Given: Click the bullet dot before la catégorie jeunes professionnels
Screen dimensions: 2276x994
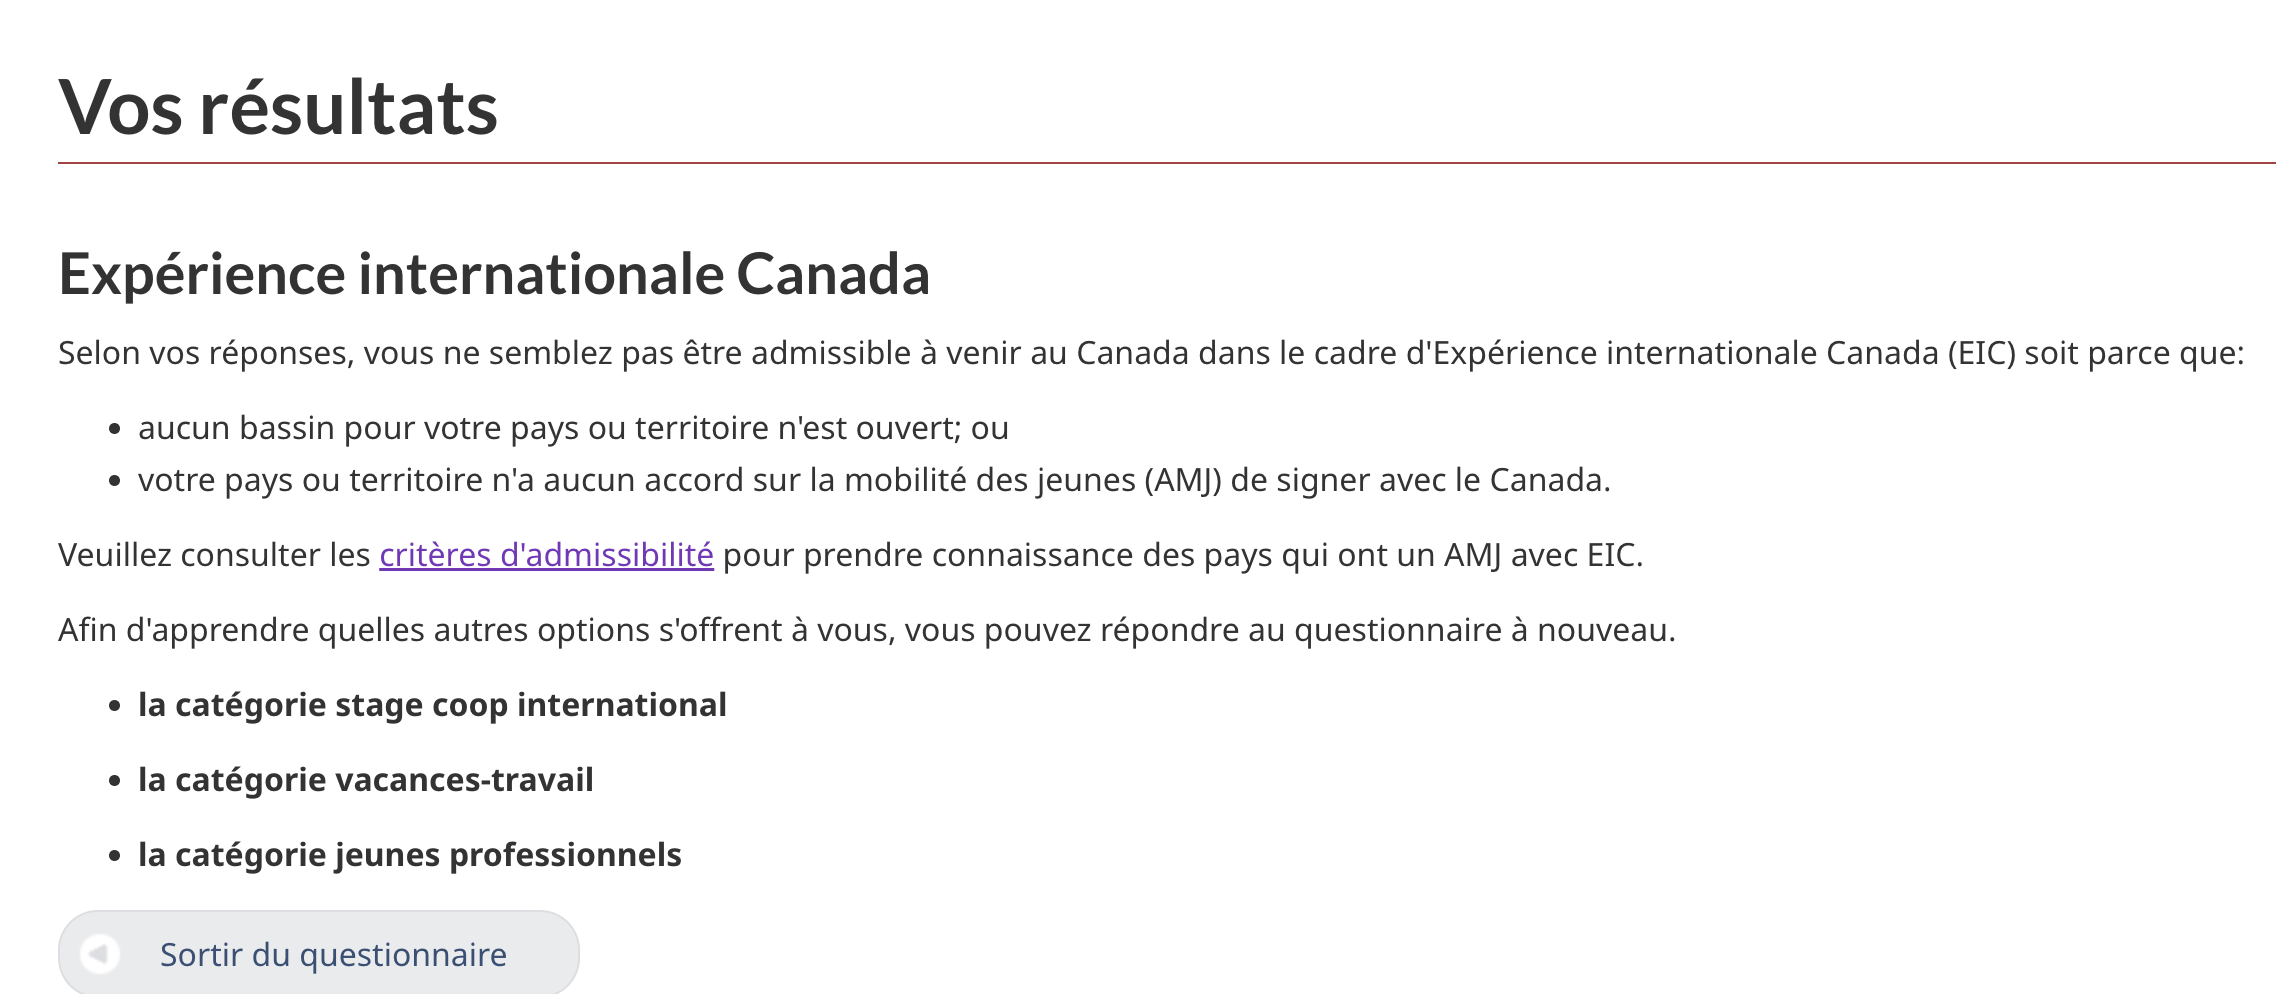Looking at the screenshot, I should click(x=115, y=856).
